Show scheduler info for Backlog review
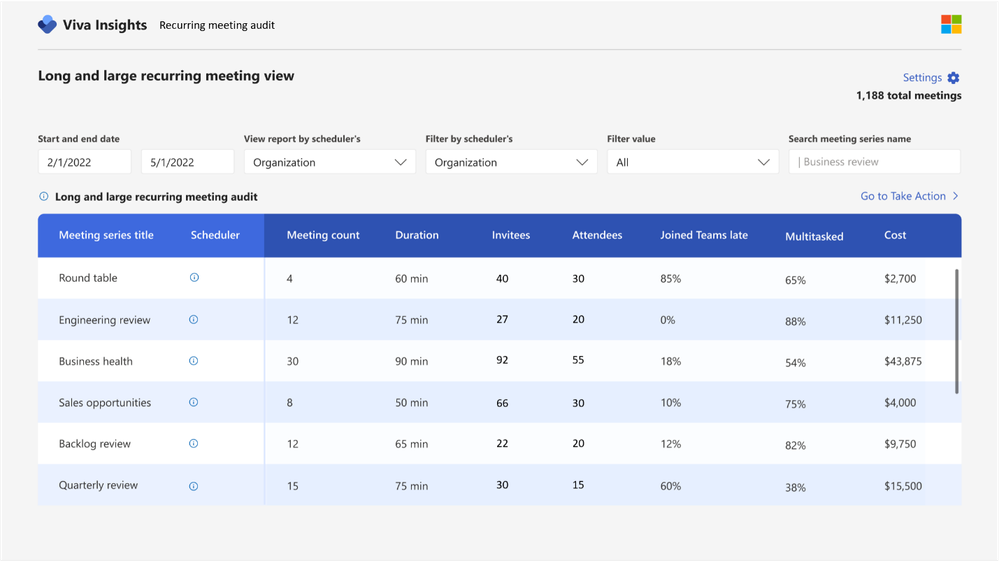This screenshot has height=561, width=999. (194, 444)
